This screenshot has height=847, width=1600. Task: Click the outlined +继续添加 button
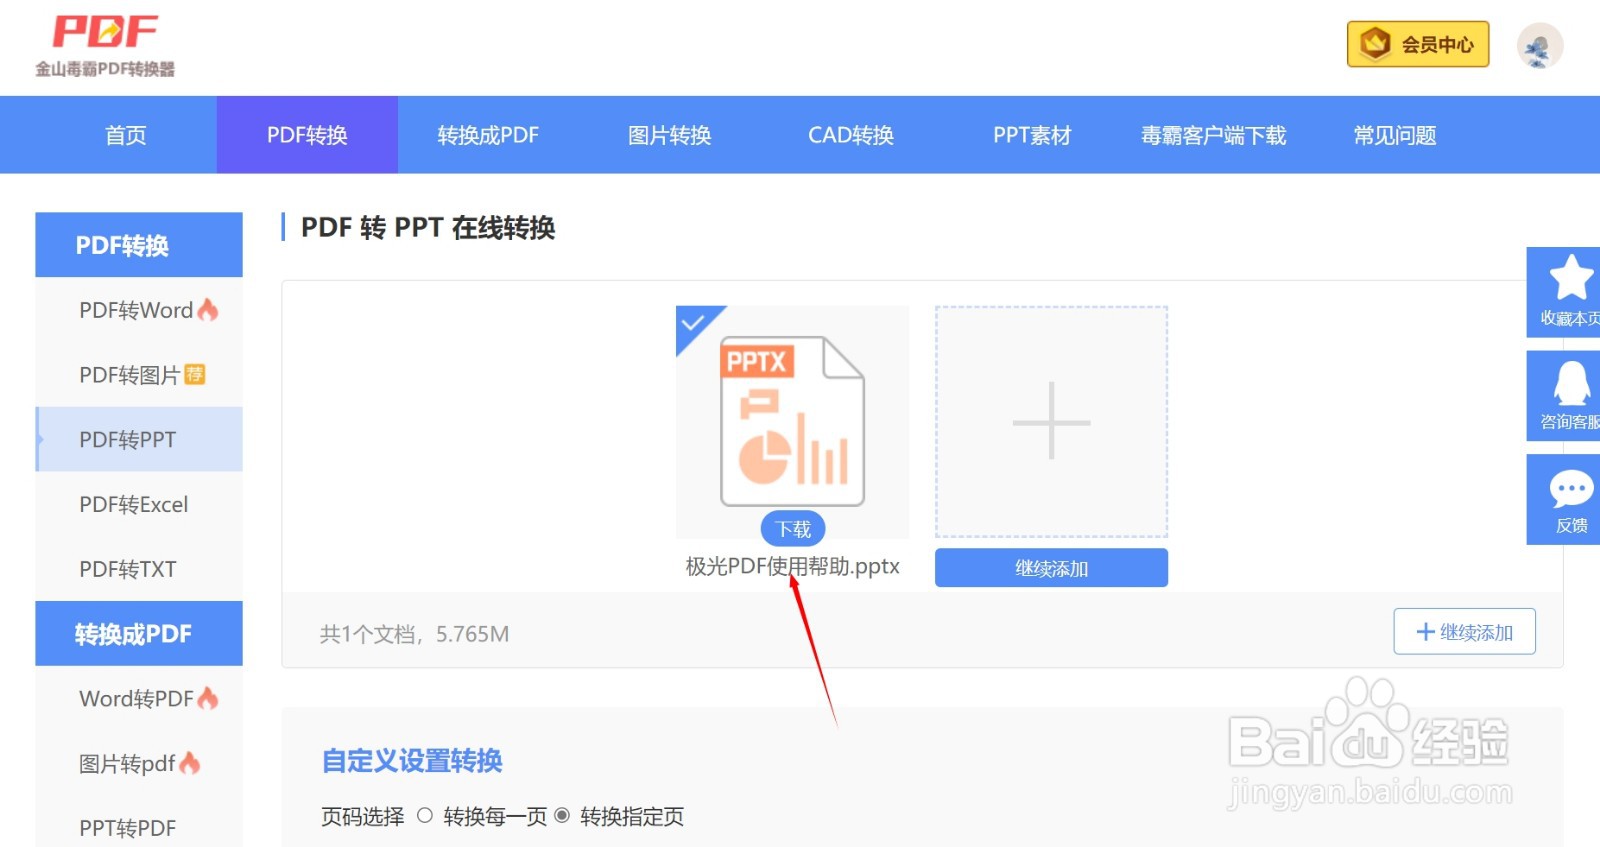point(1464,632)
